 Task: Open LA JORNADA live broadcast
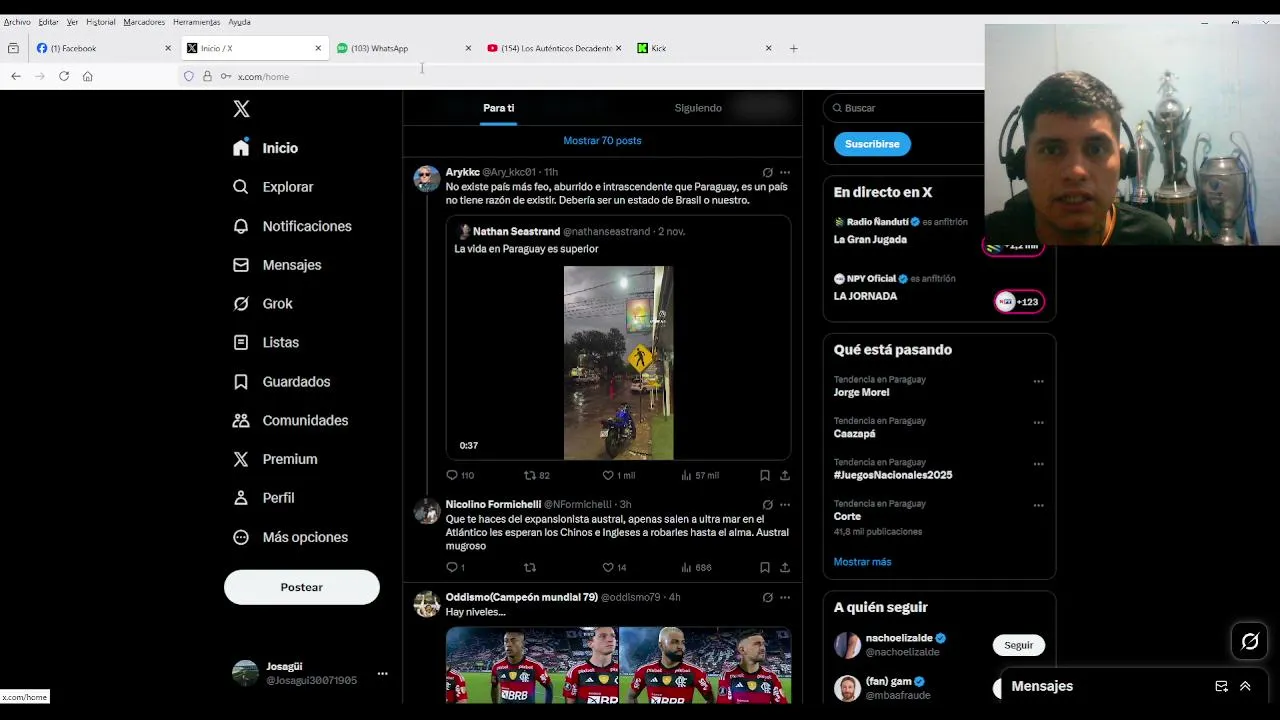865,297
